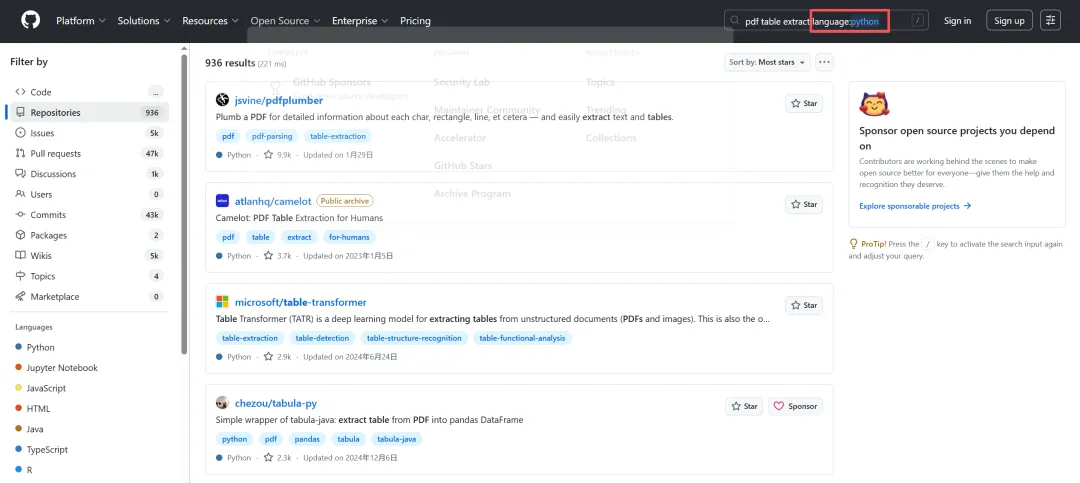Open the Enterprise dropdown menu
The height and width of the screenshot is (483, 1080).
point(360,21)
